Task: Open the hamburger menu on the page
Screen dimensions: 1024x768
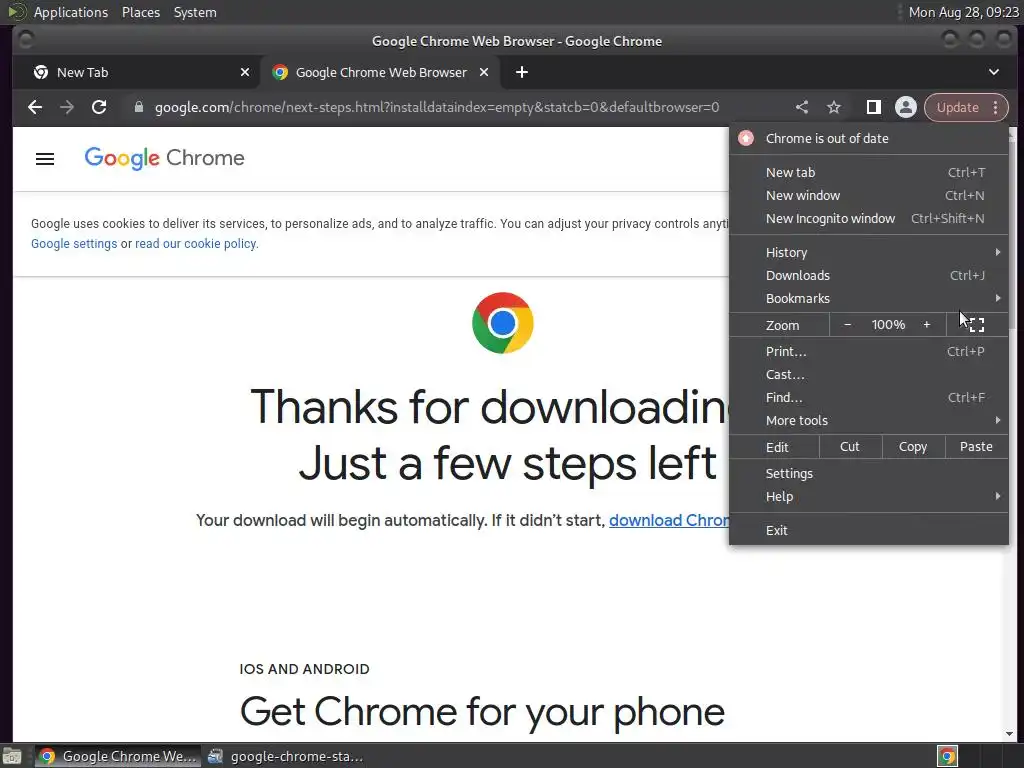Action: (45, 159)
